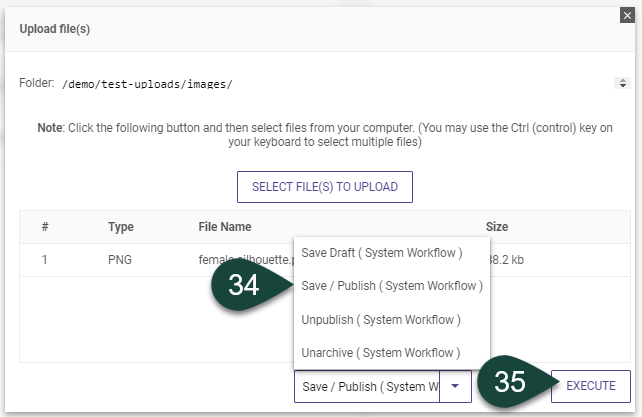The width and height of the screenshot is (642, 417).
Task: Close the Upload file(s) dialog
Action: pos(626,15)
